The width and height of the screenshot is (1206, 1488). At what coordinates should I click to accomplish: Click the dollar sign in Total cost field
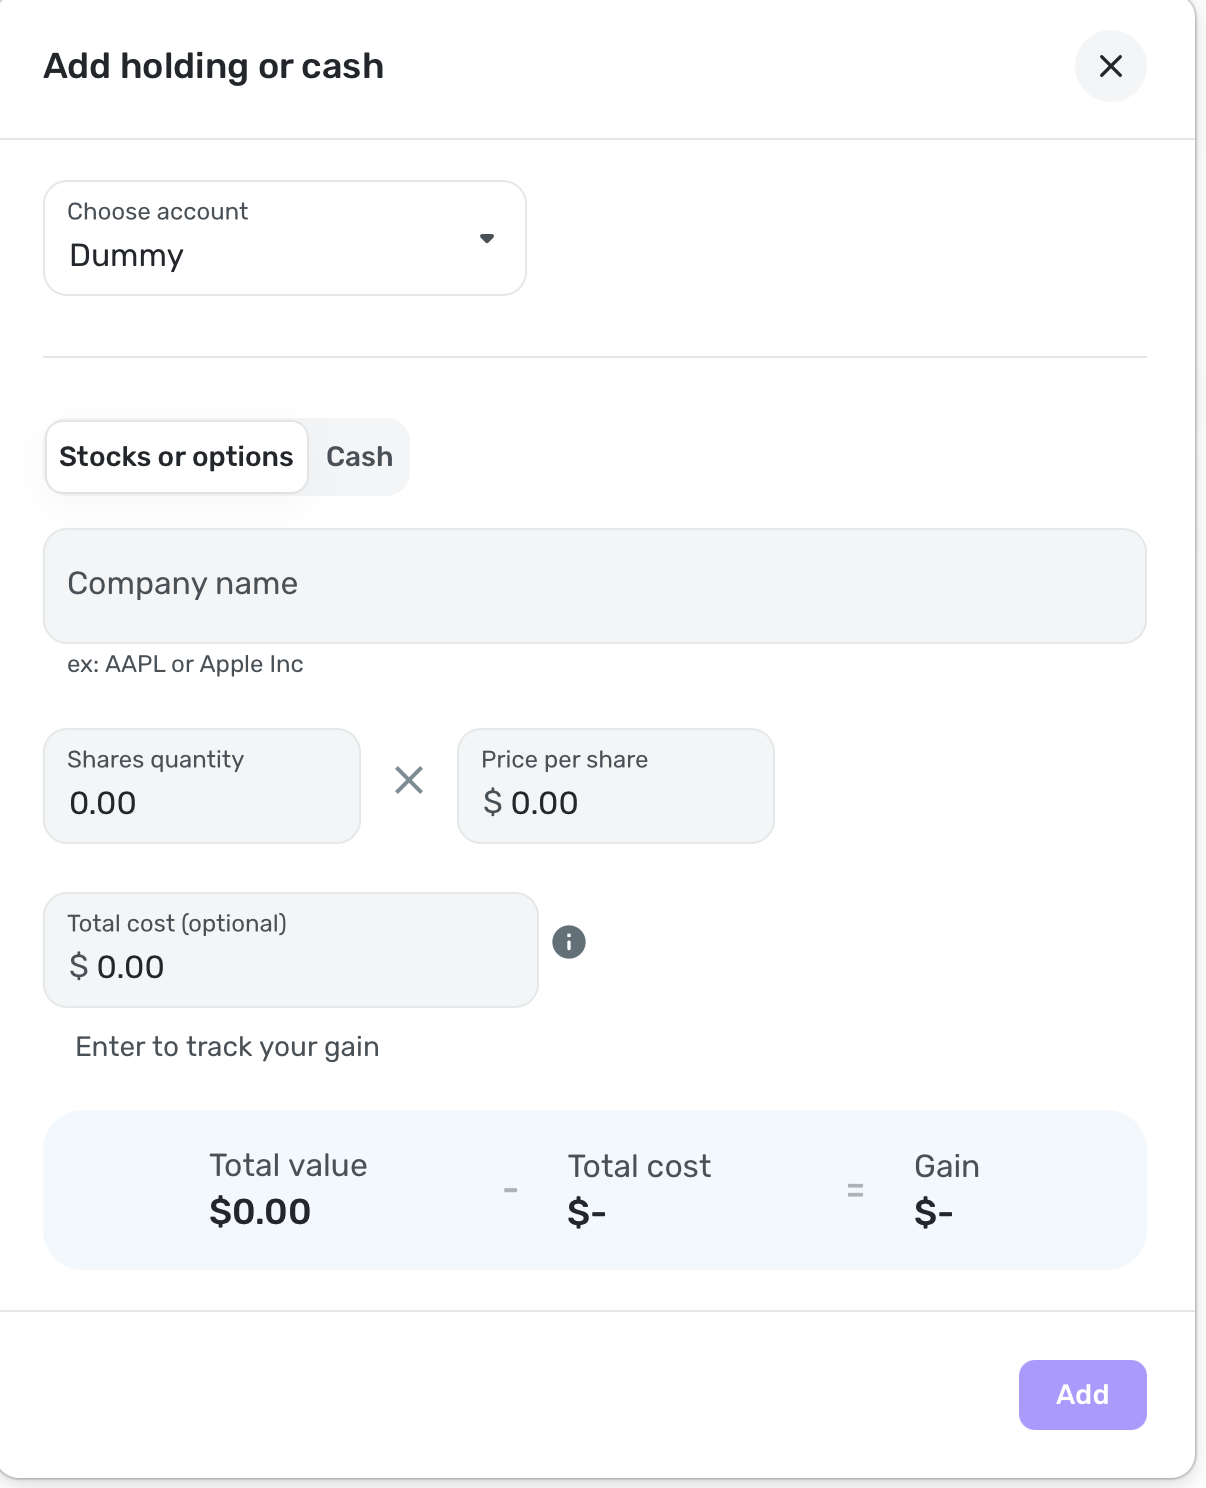click(x=78, y=966)
